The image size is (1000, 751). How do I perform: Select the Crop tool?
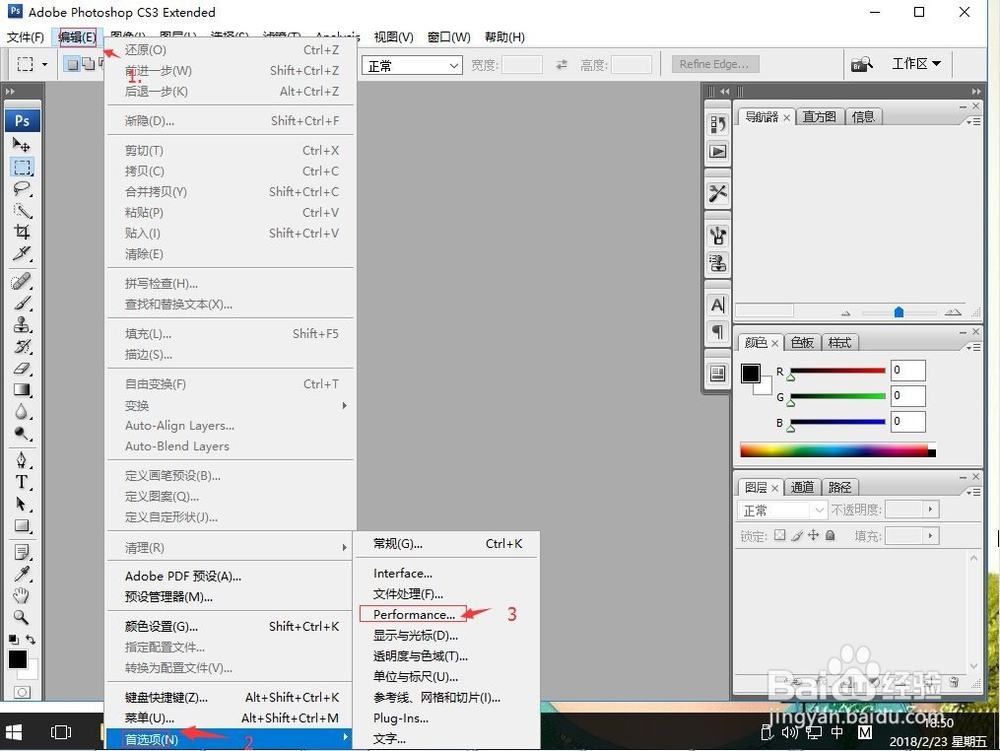[22, 232]
